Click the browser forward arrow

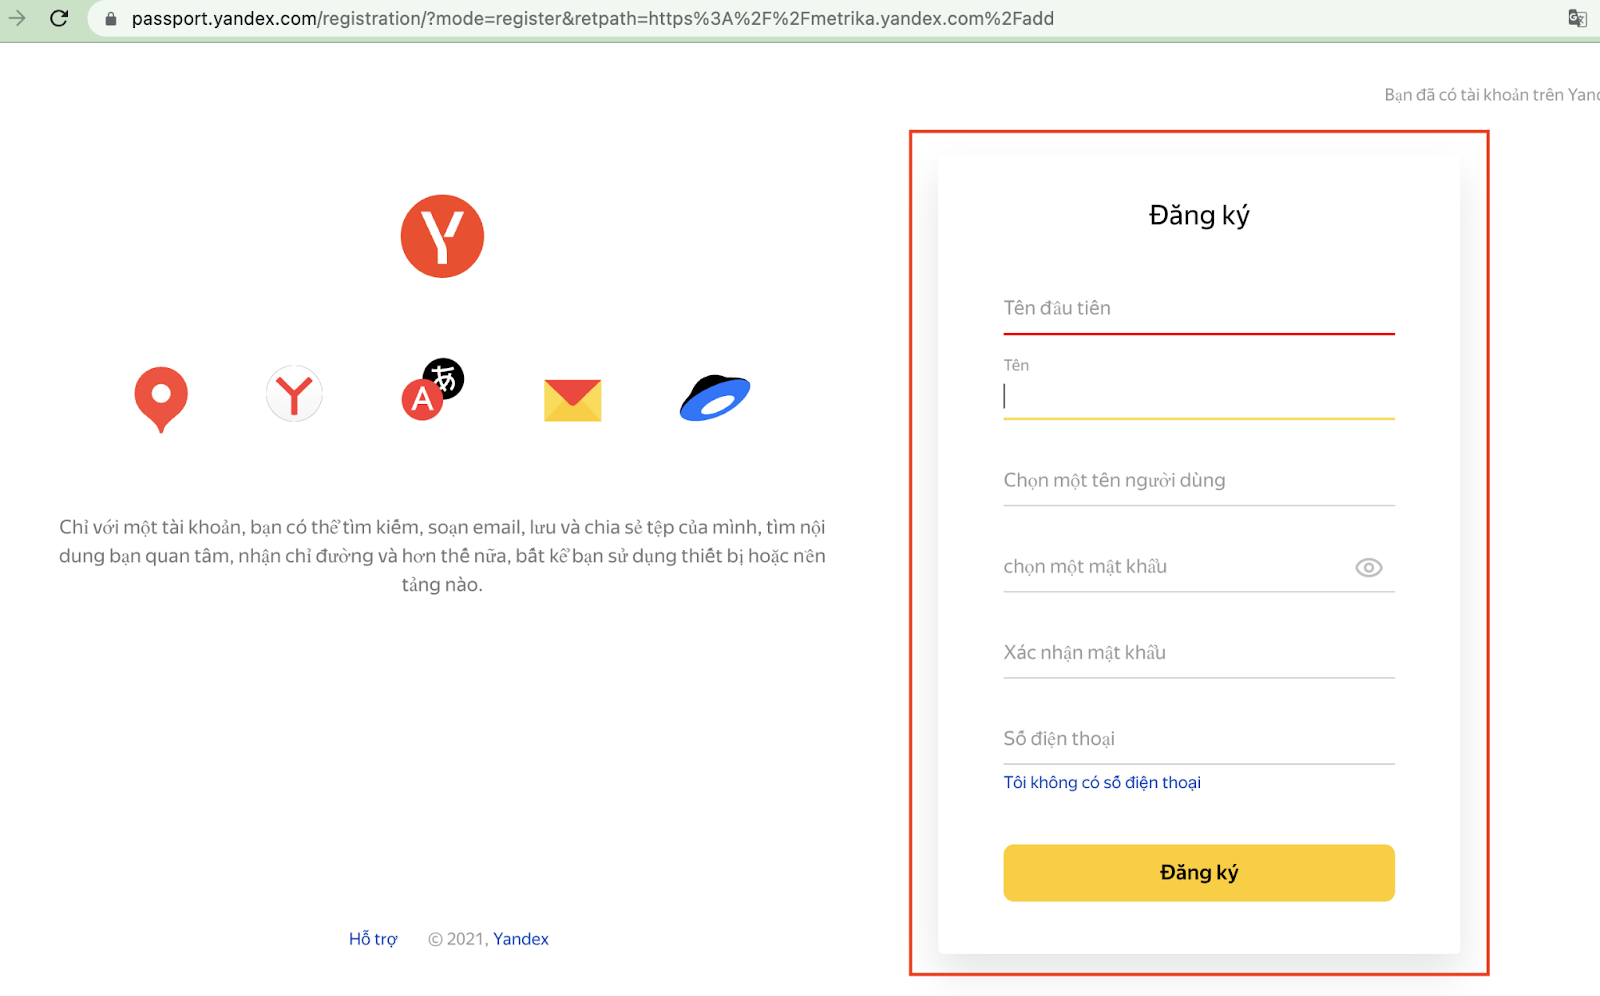[17, 18]
